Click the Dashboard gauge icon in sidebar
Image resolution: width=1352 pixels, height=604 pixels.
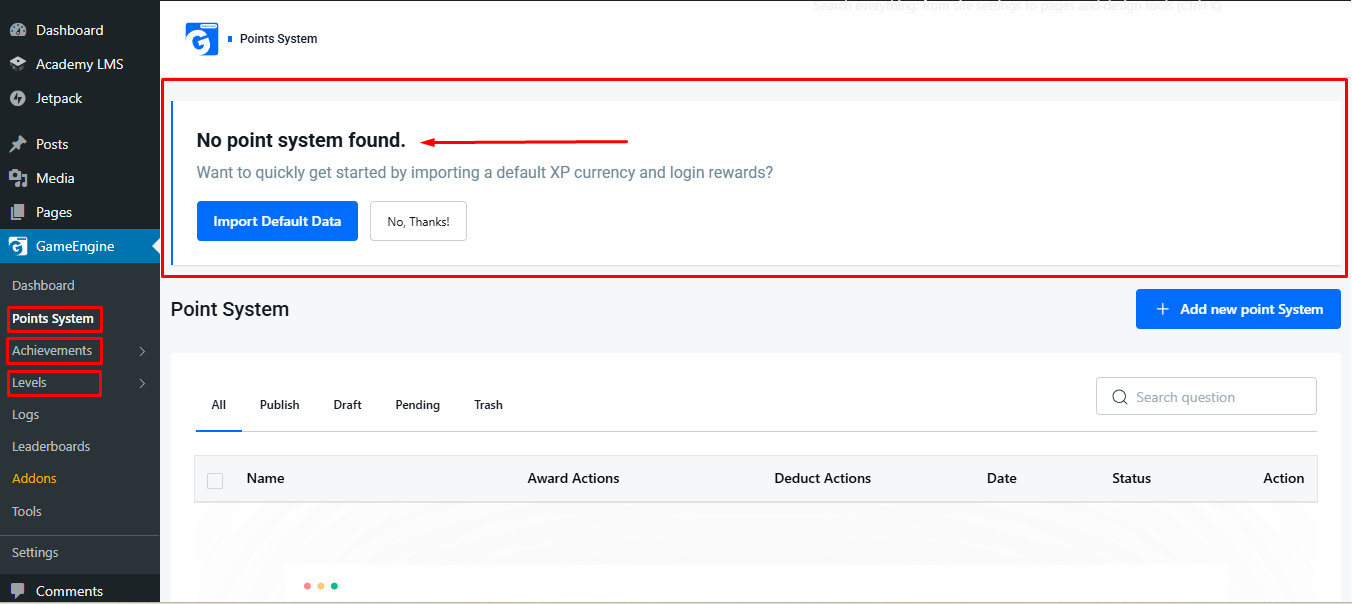coord(18,30)
